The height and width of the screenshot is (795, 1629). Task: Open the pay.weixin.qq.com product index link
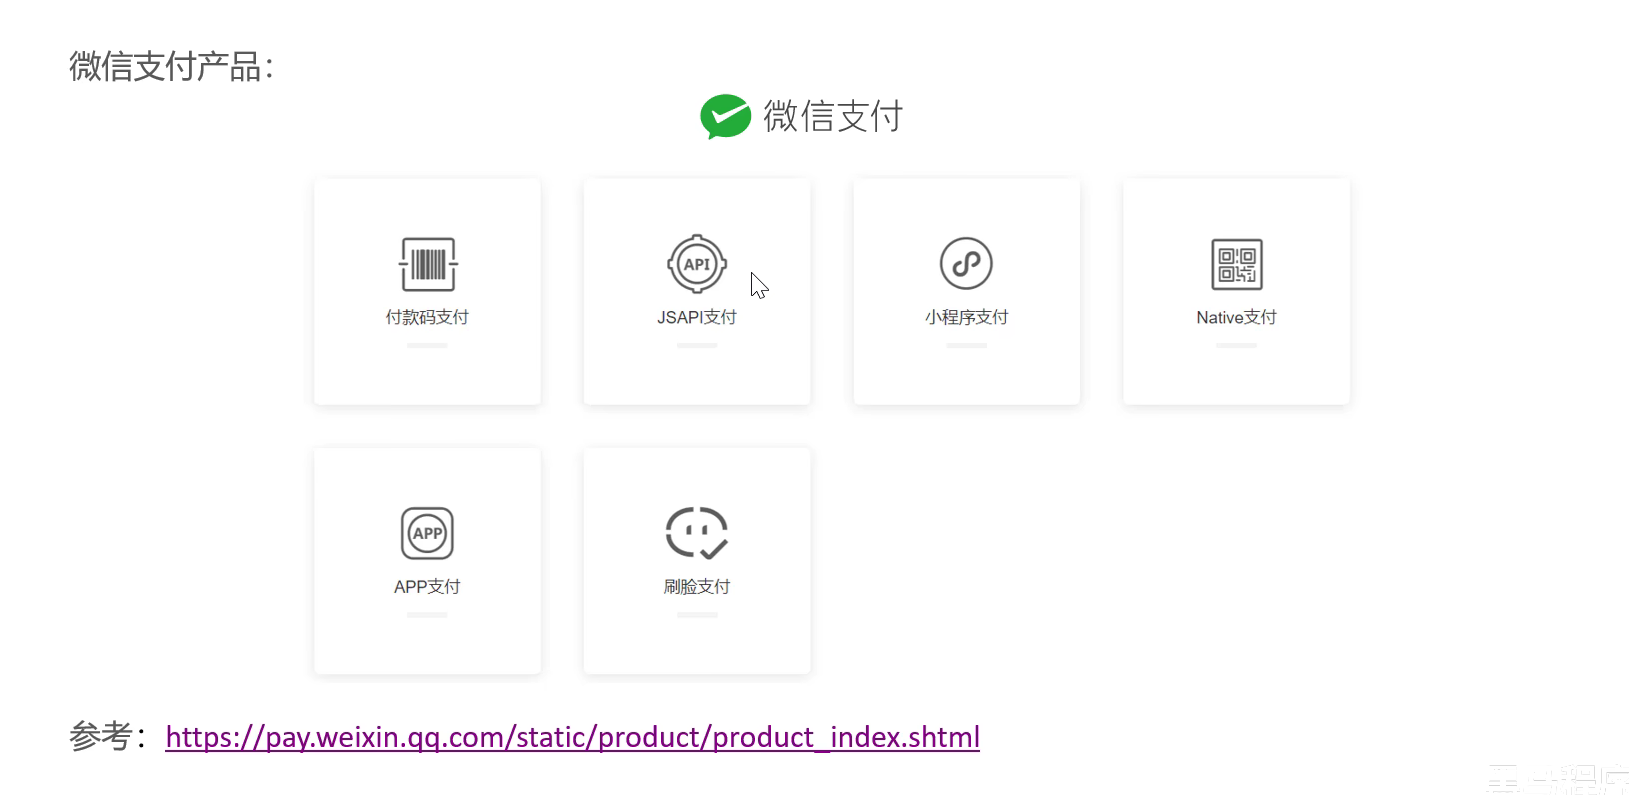(x=572, y=737)
